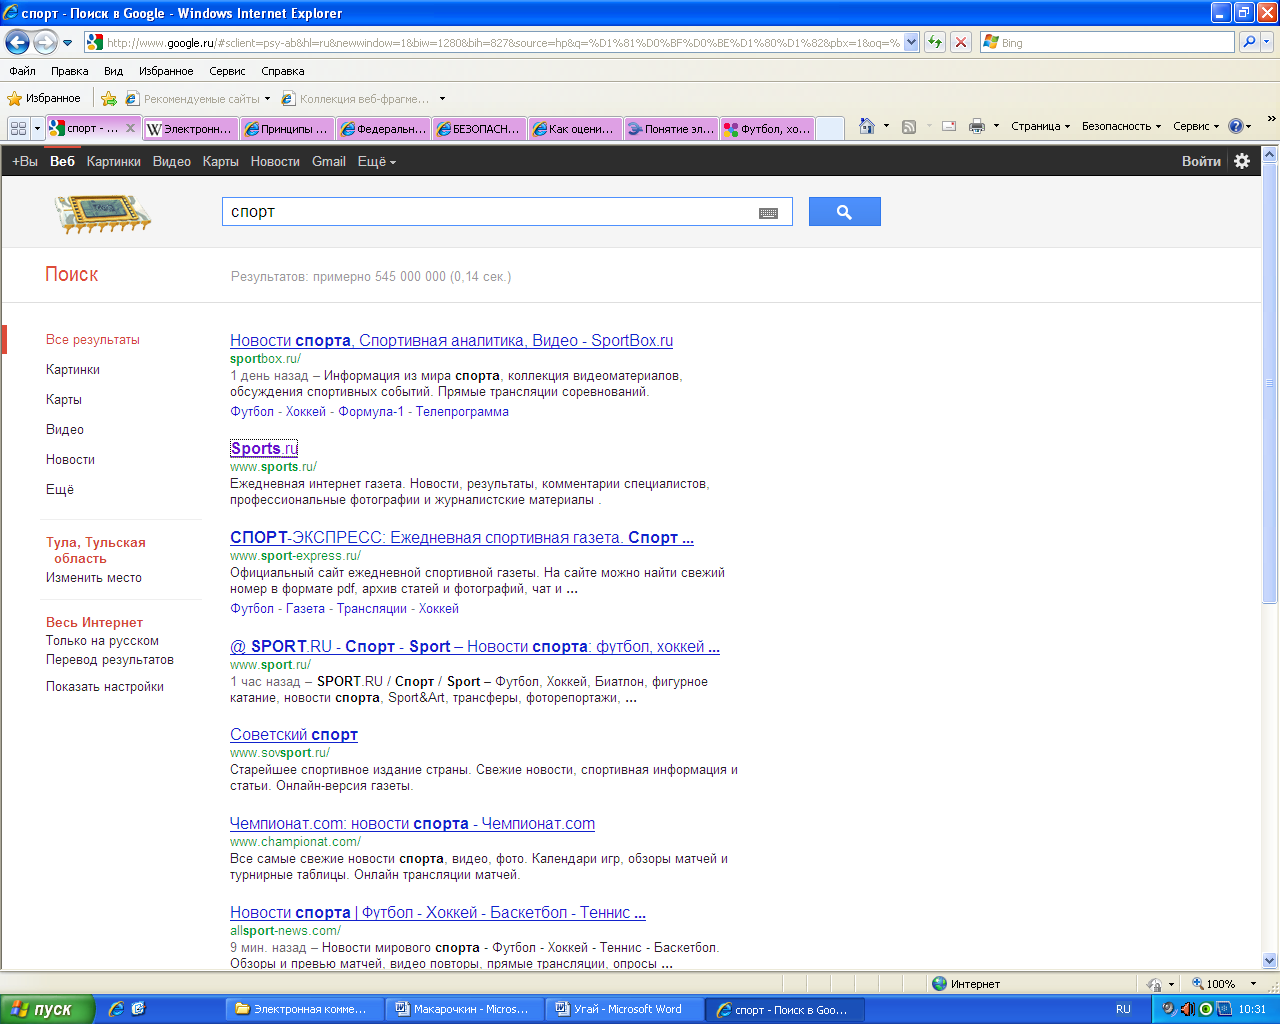Open 'Чемпионат.com: новости спорта' result
The width and height of the screenshot is (1280, 1024).
(x=412, y=823)
